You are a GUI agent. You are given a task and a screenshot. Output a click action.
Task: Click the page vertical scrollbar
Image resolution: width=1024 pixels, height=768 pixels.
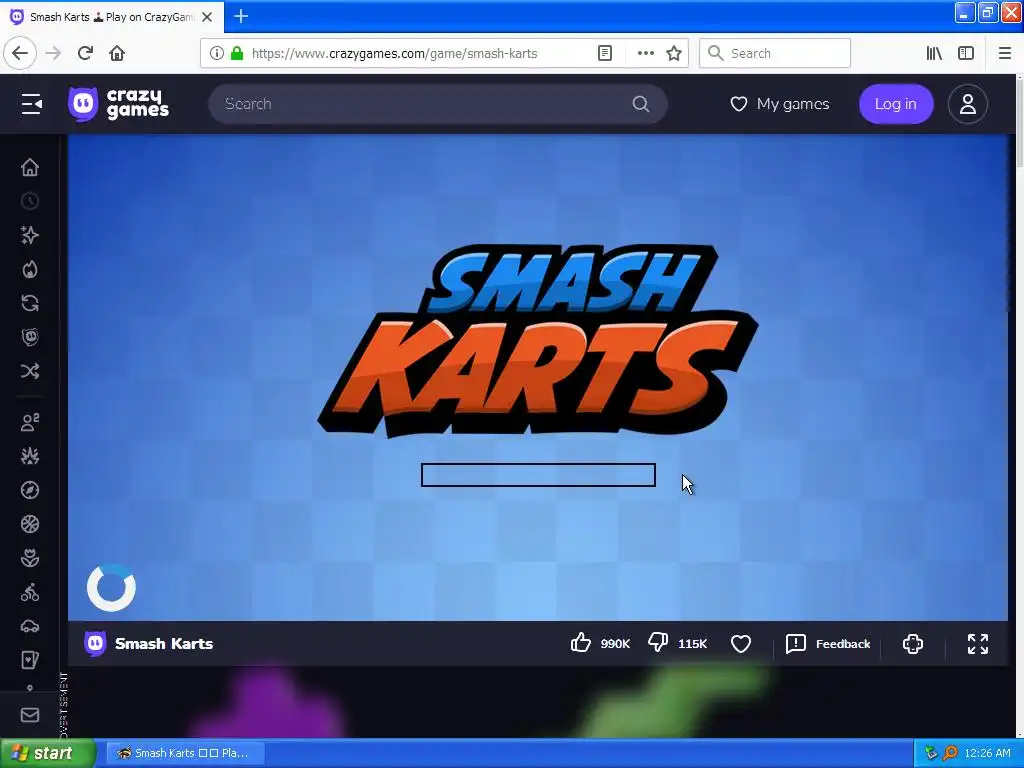click(x=1019, y=405)
